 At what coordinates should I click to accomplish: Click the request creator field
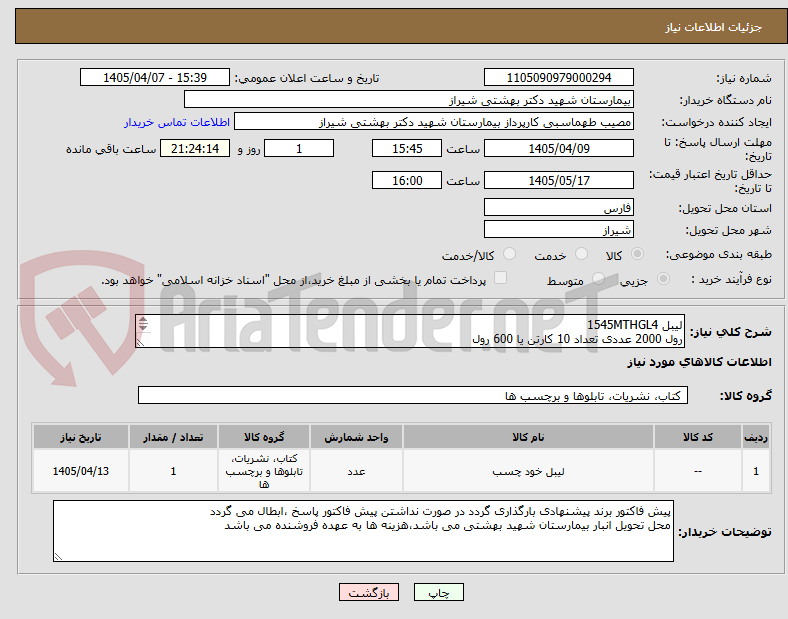pyautogui.click(x=434, y=122)
